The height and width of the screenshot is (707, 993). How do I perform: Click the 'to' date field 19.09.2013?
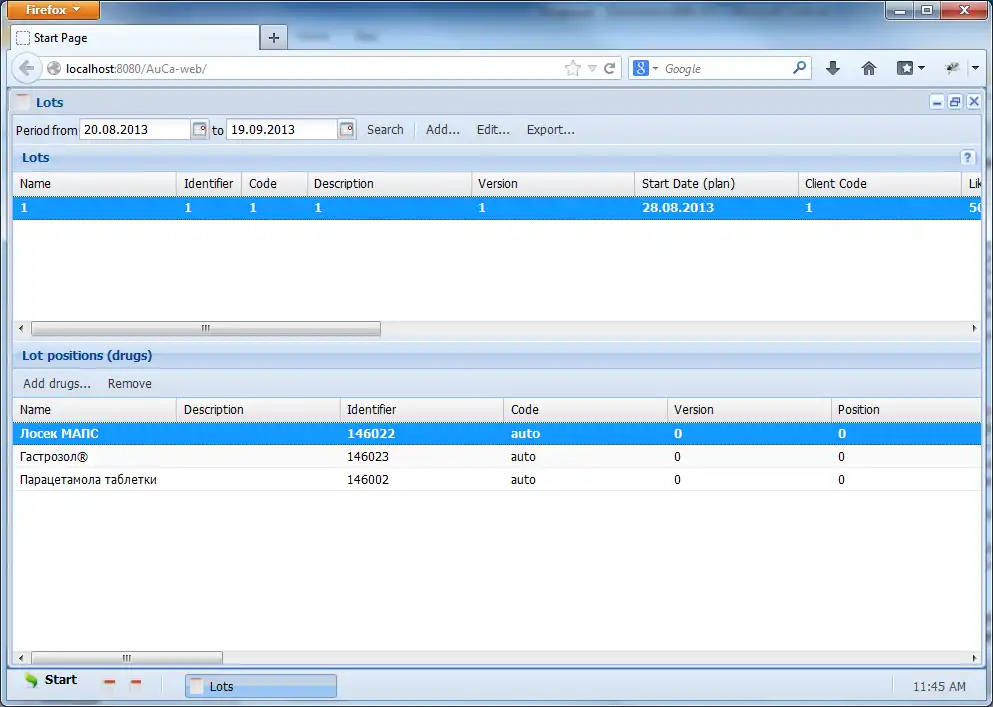(282, 129)
